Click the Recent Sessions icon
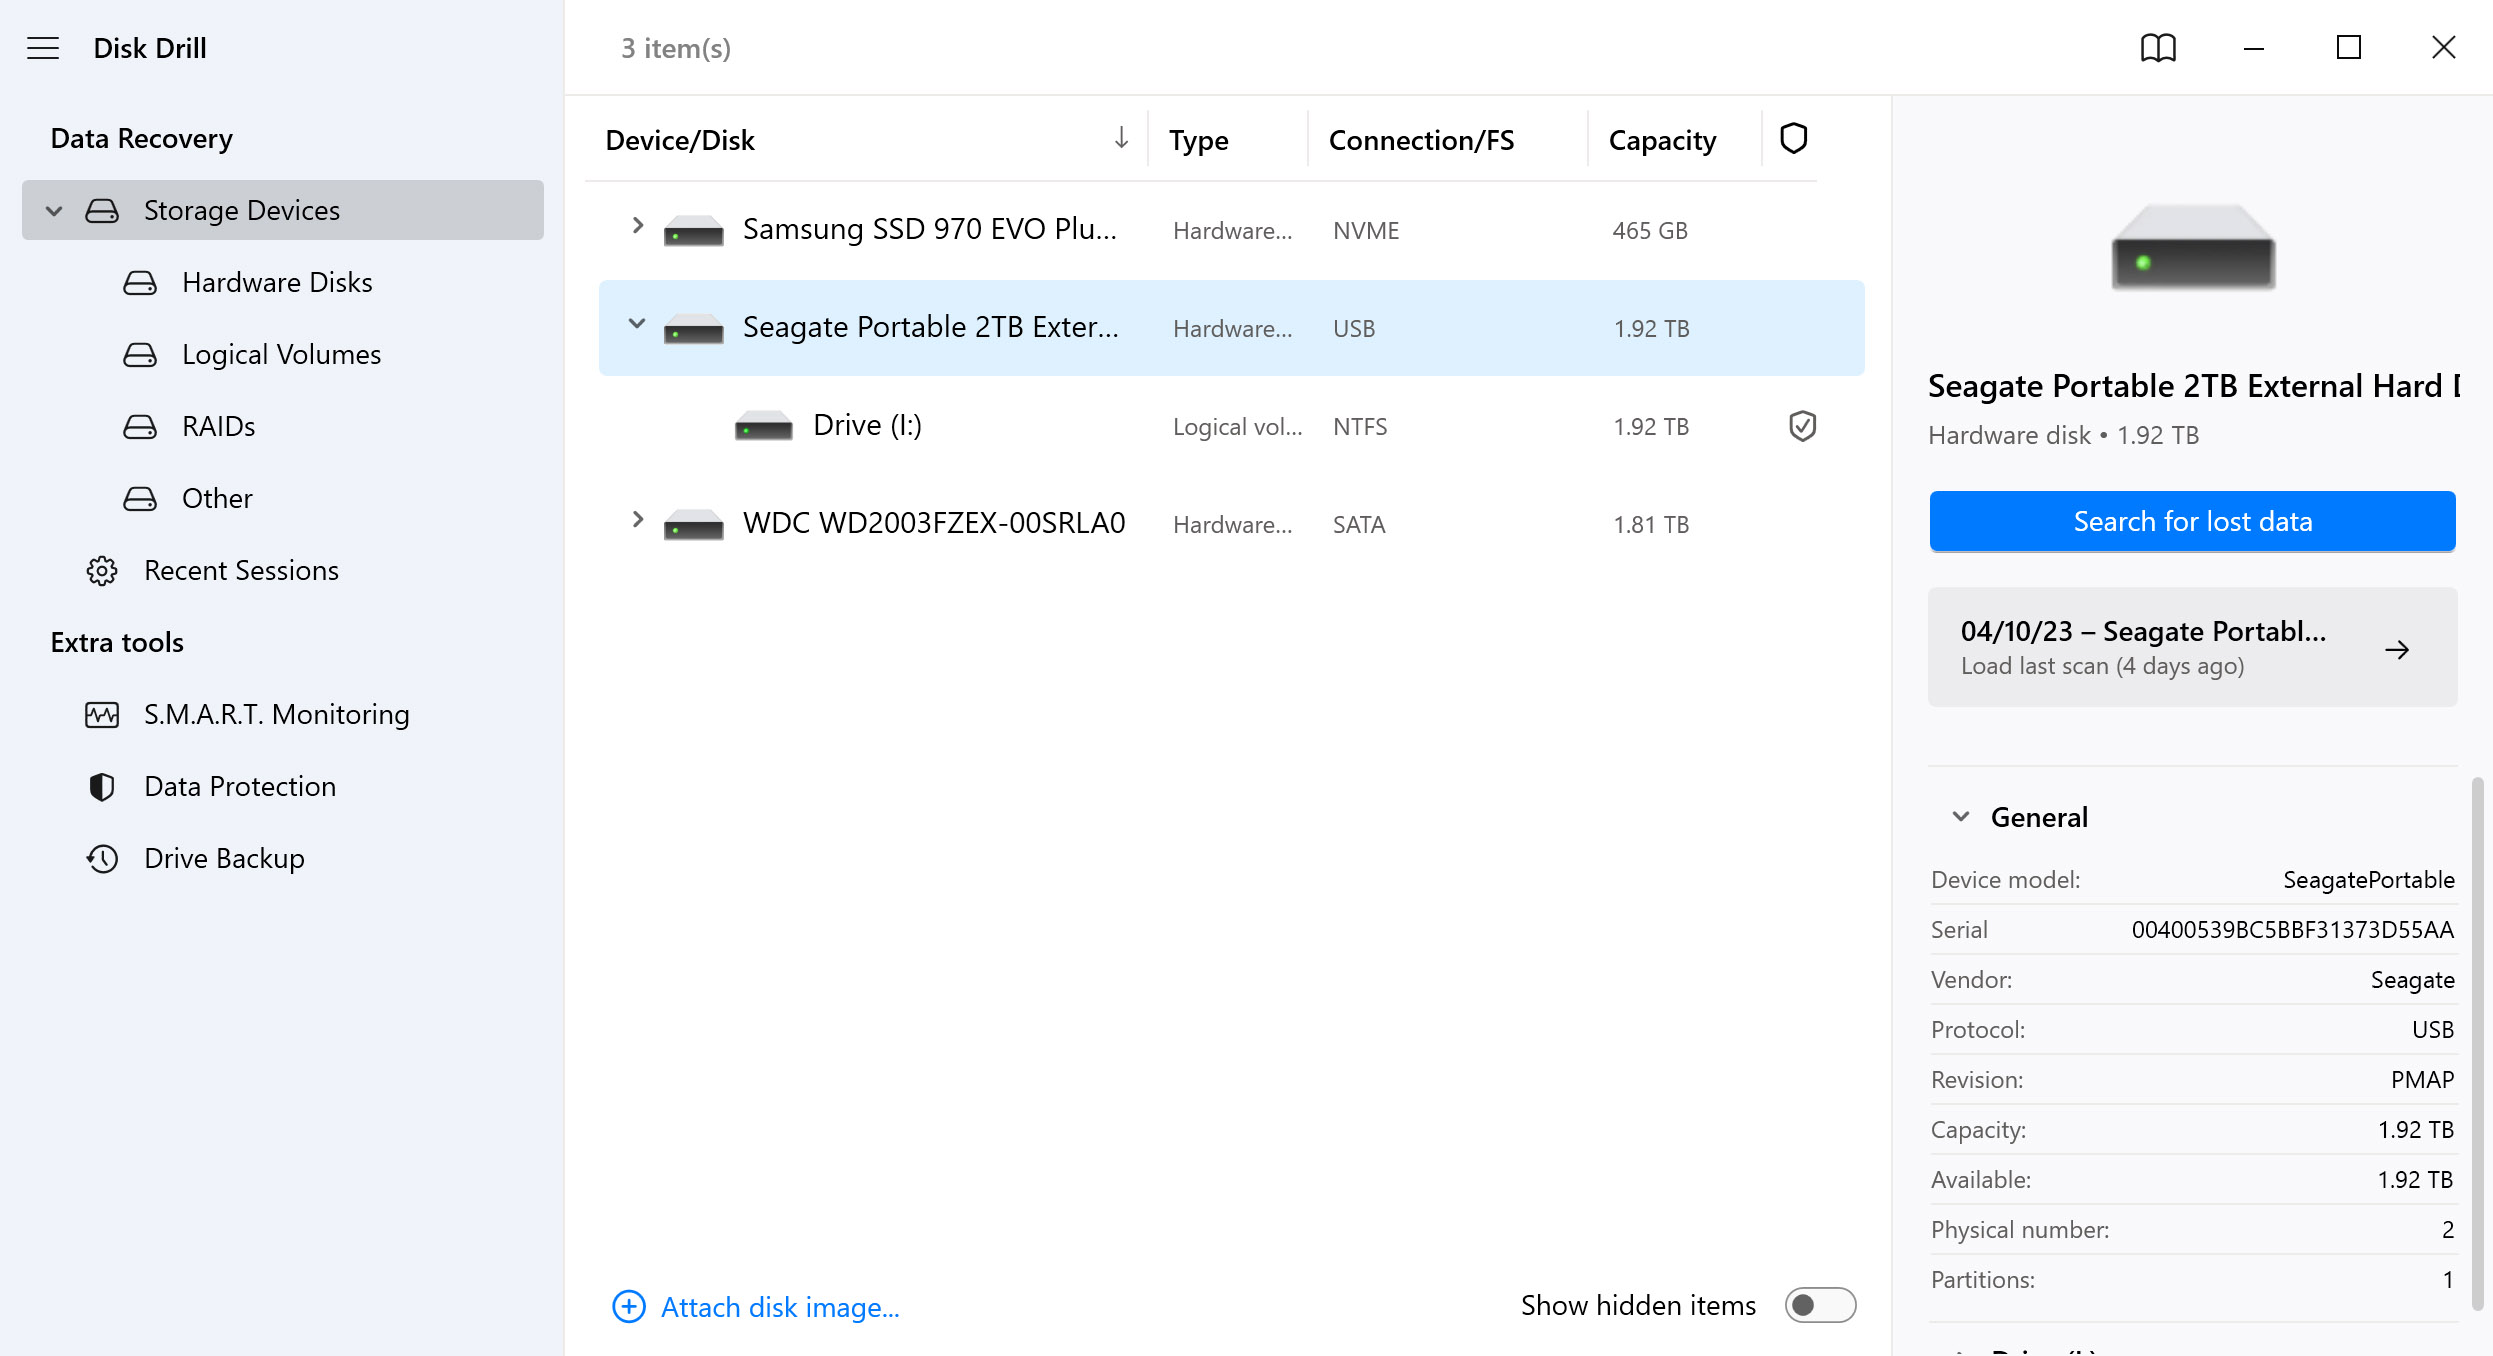Screen dimensions: 2493x1356 point(102,569)
